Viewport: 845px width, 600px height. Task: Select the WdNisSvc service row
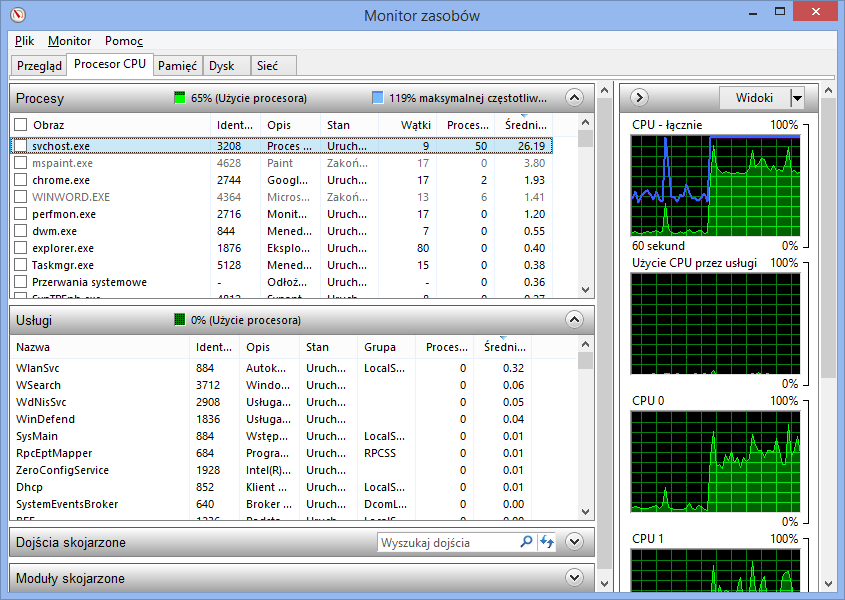tap(271, 402)
